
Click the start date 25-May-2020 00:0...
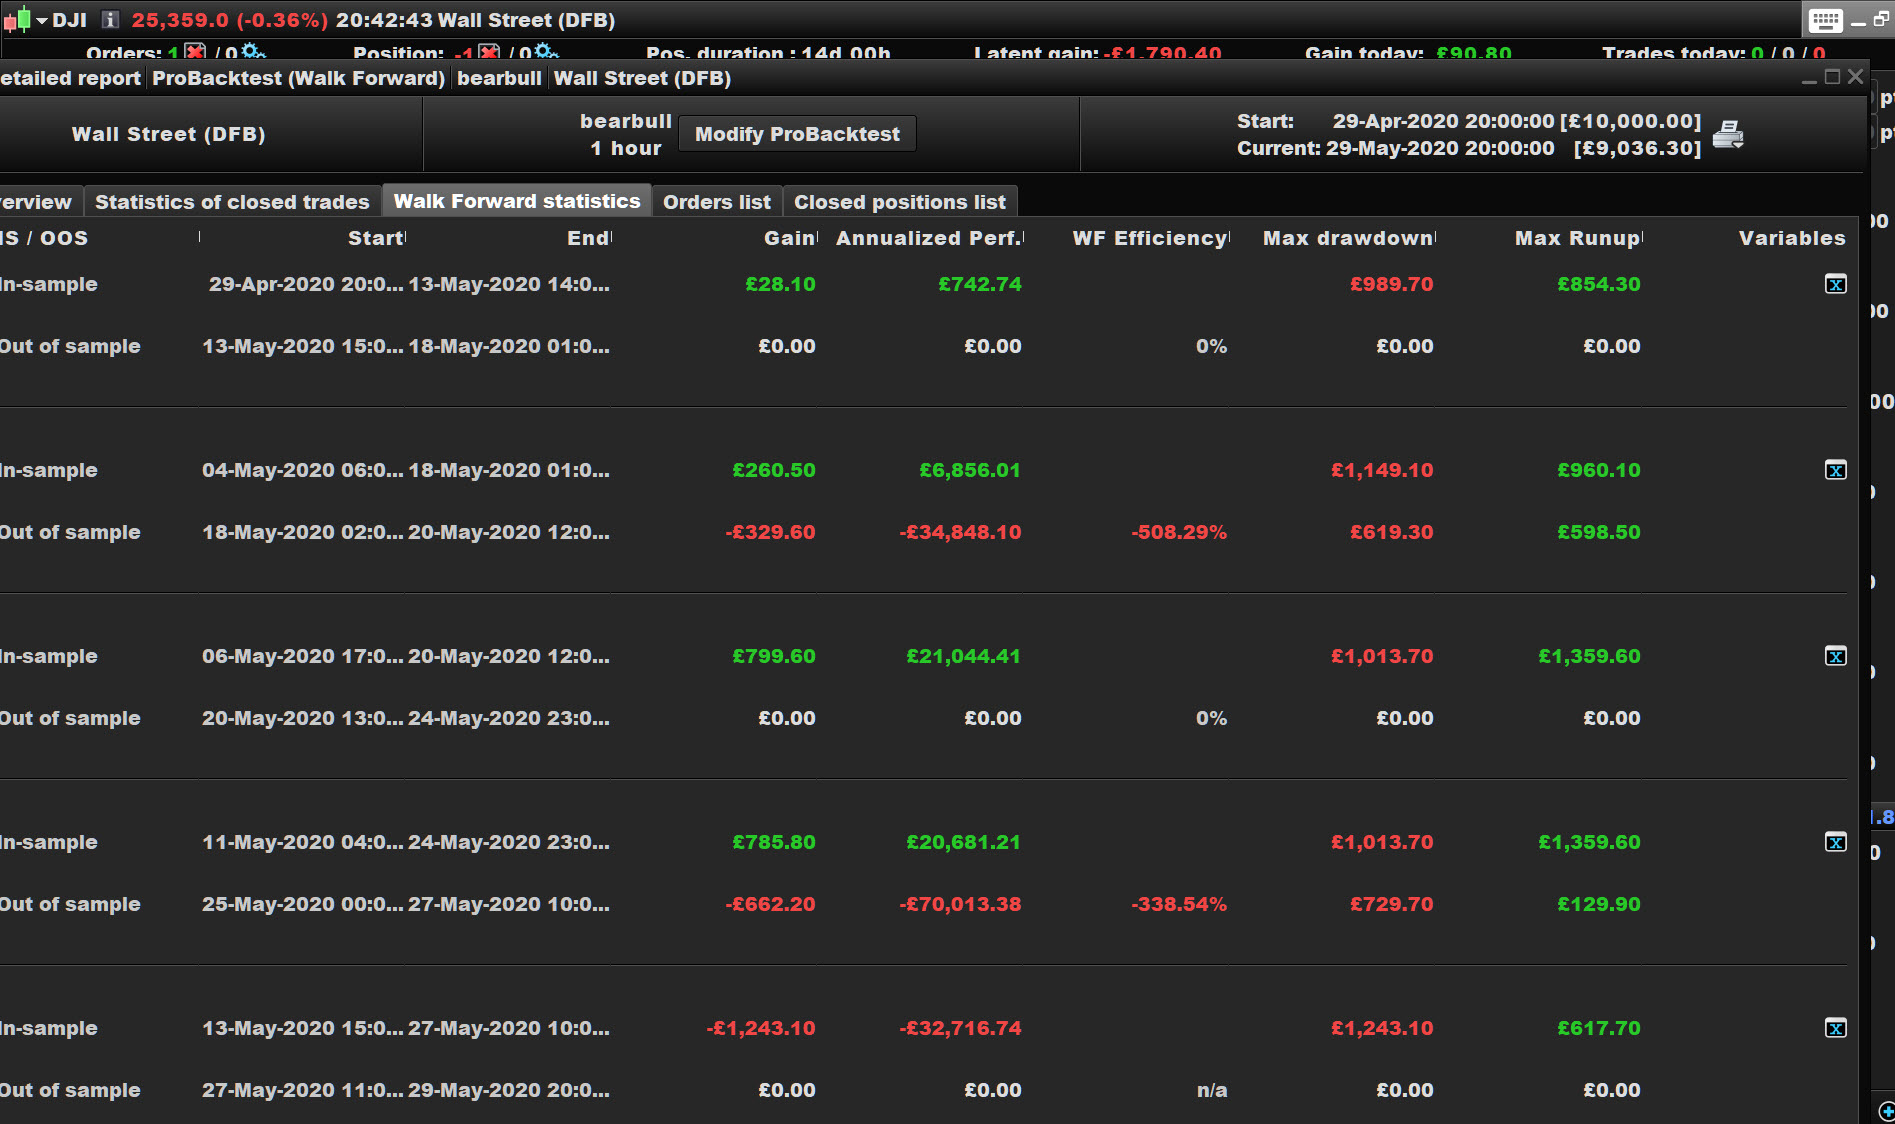[x=303, y=904]
